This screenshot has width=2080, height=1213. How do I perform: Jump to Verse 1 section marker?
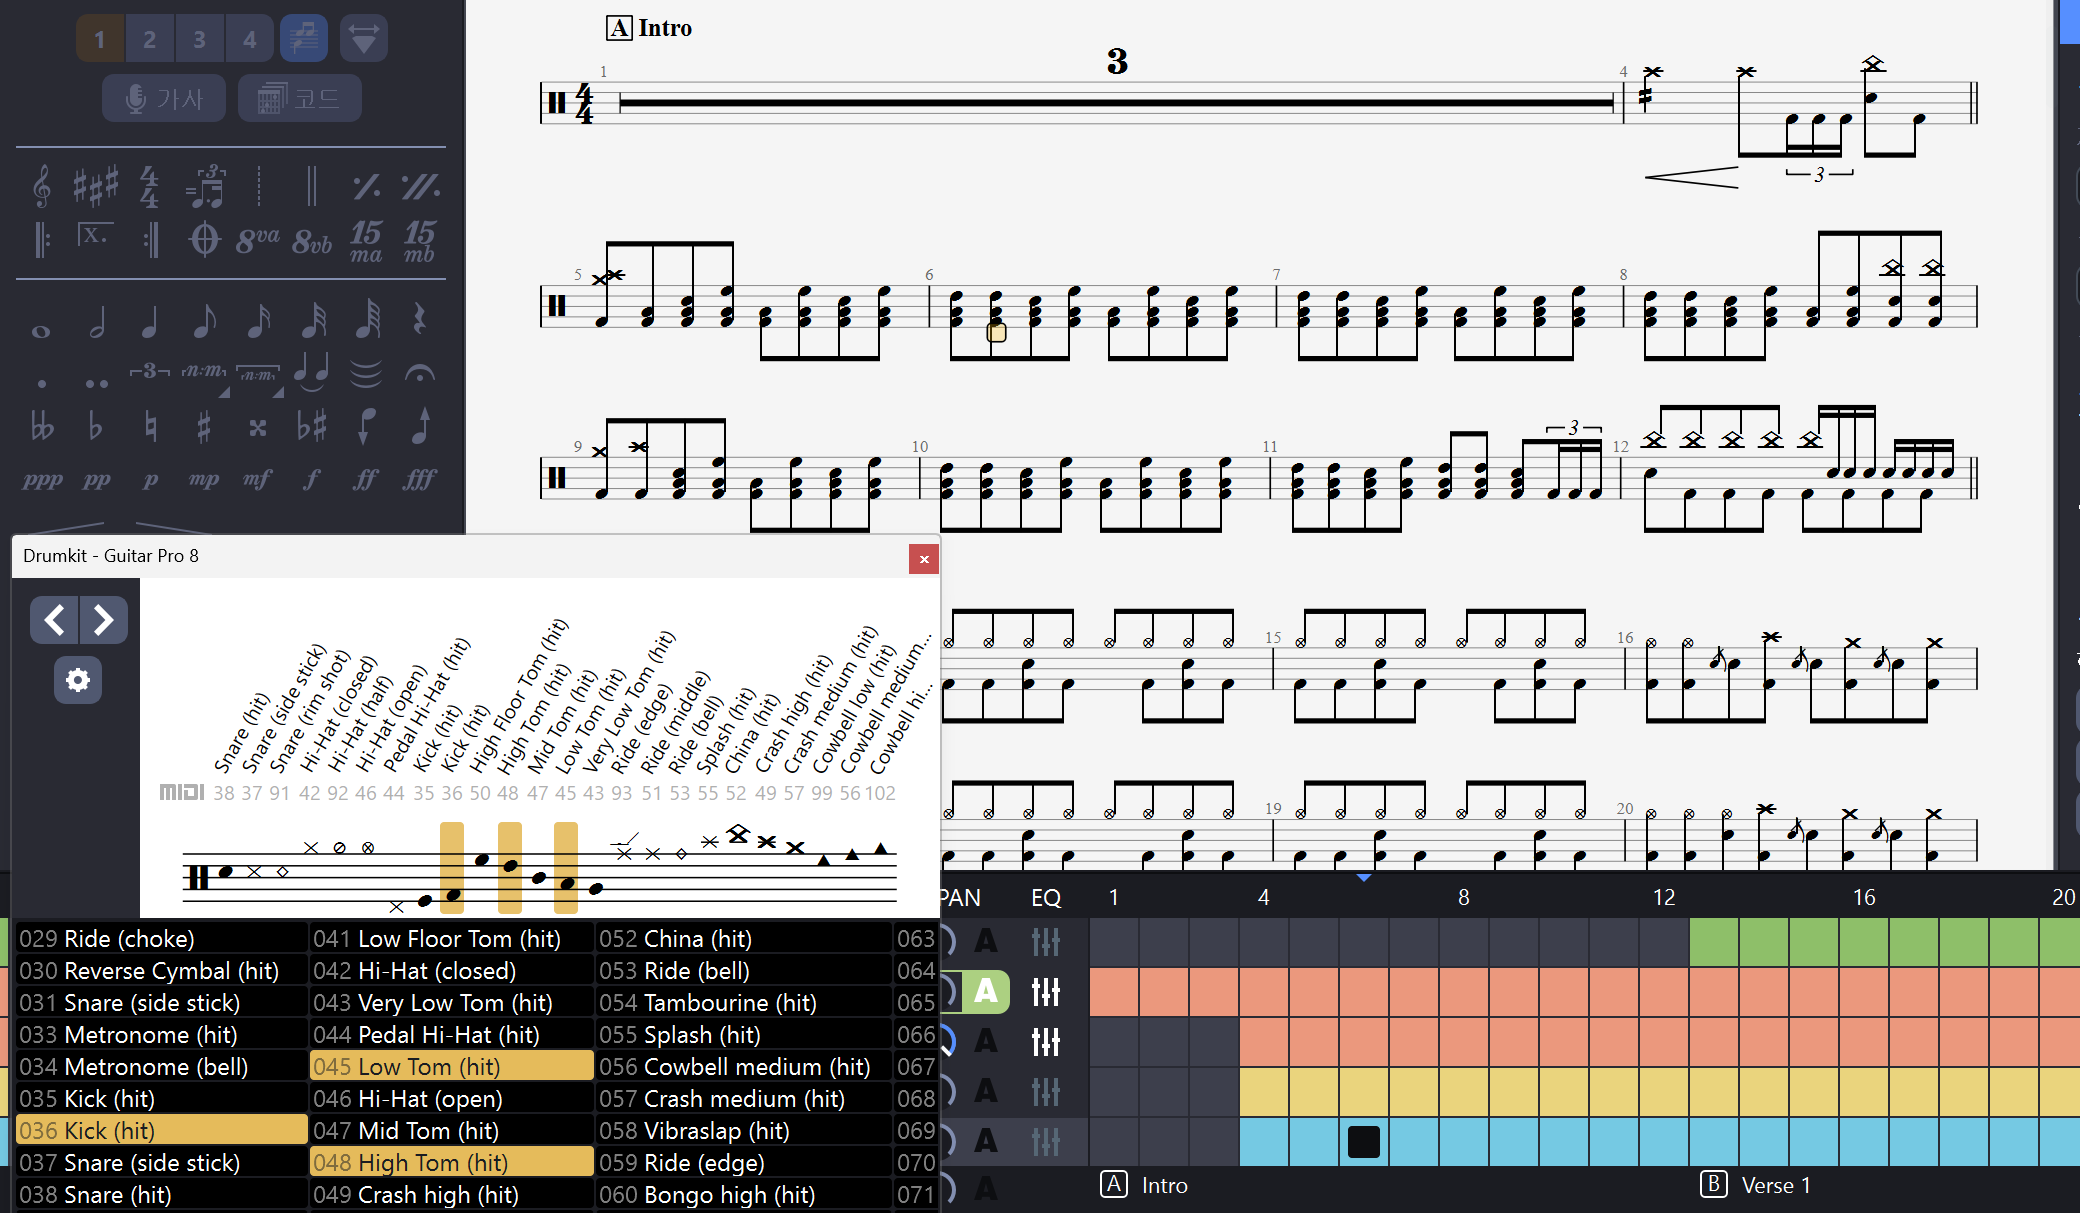pos(1756,1185)
